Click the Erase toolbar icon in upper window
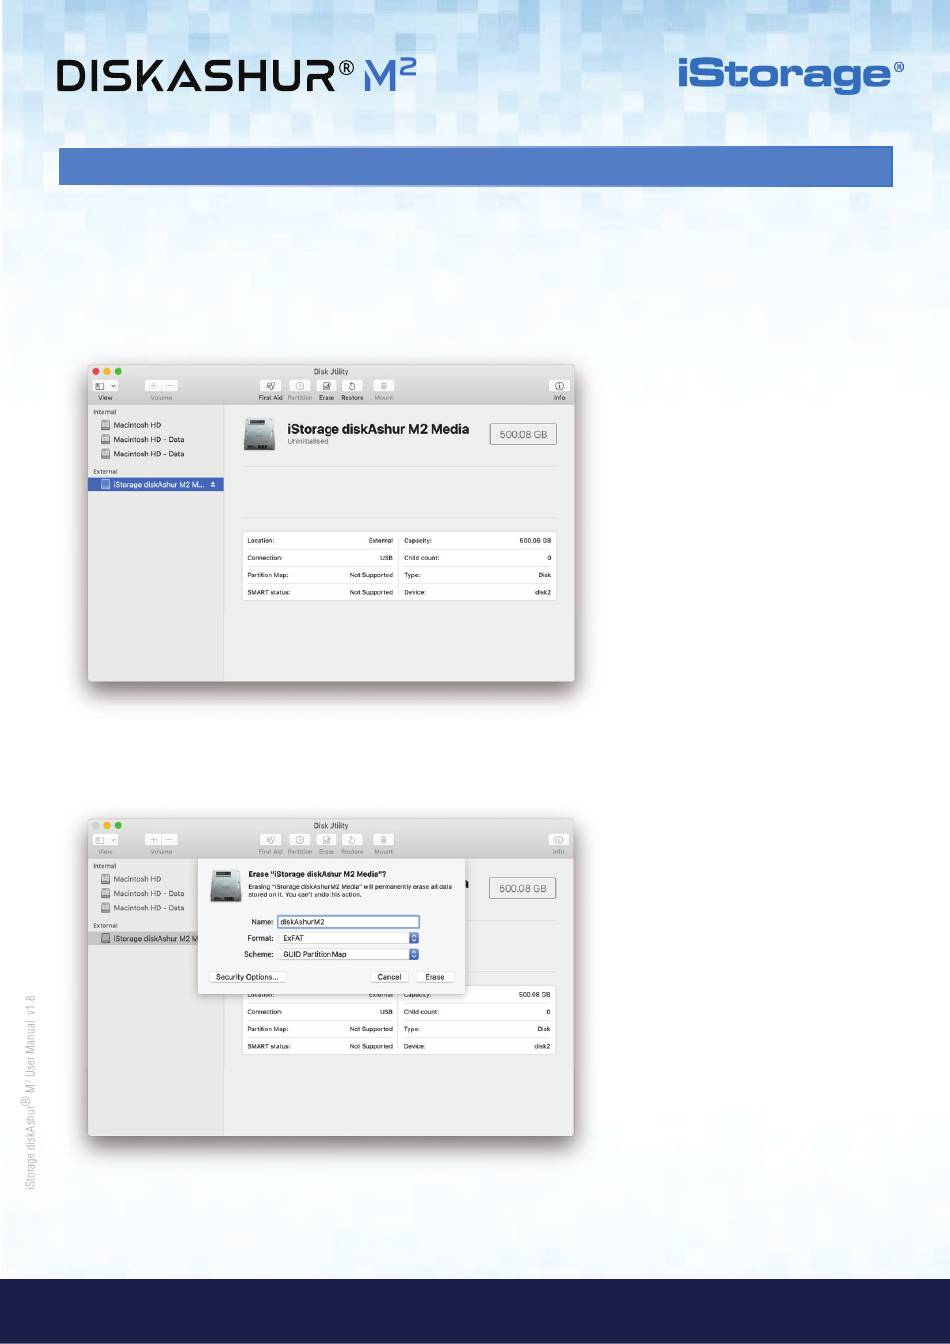 326,386
